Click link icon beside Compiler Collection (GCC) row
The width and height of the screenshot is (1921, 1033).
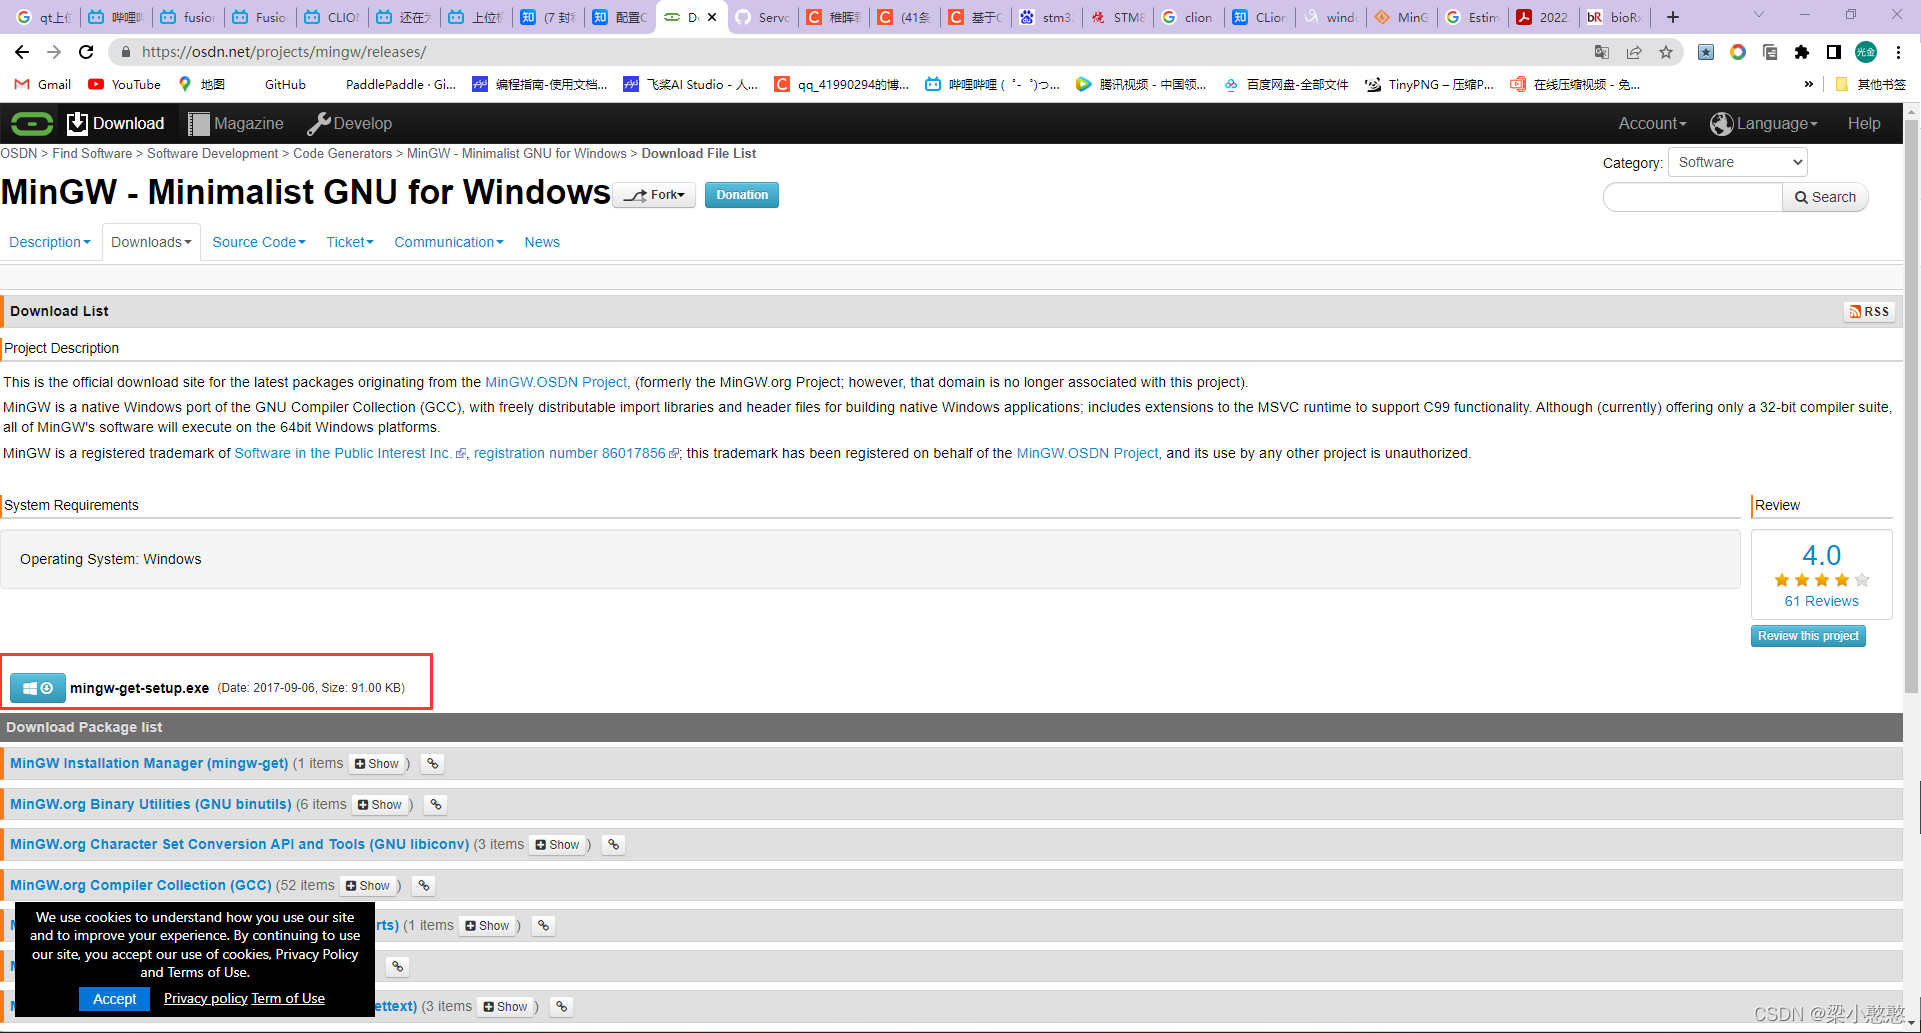(x=423, y=886)
